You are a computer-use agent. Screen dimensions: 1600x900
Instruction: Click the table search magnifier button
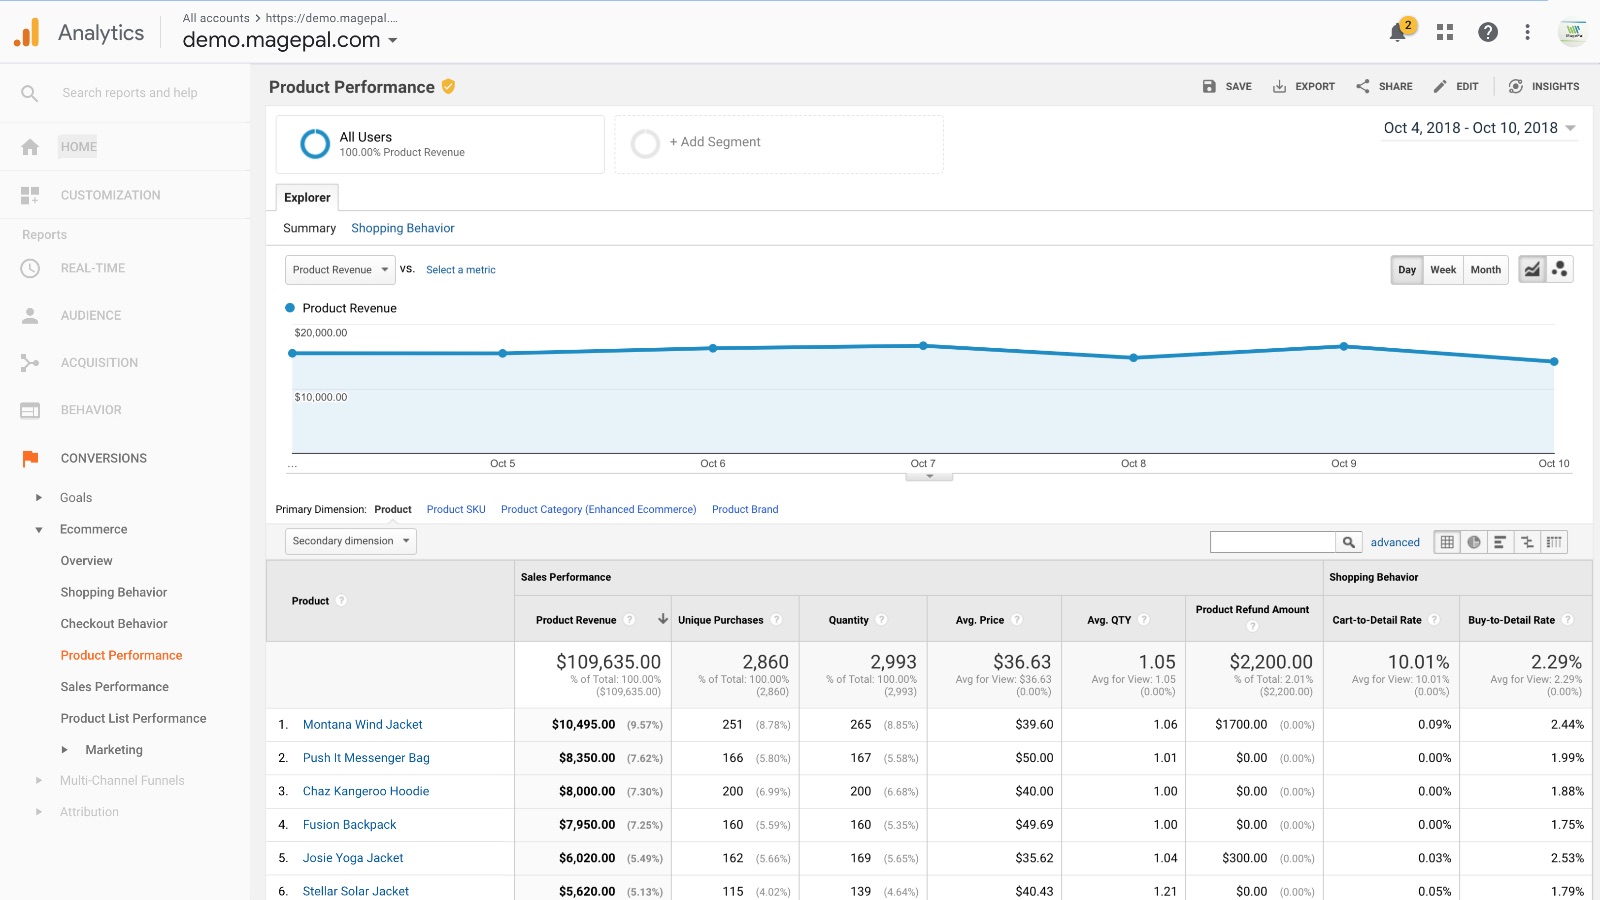(1349, 542)
